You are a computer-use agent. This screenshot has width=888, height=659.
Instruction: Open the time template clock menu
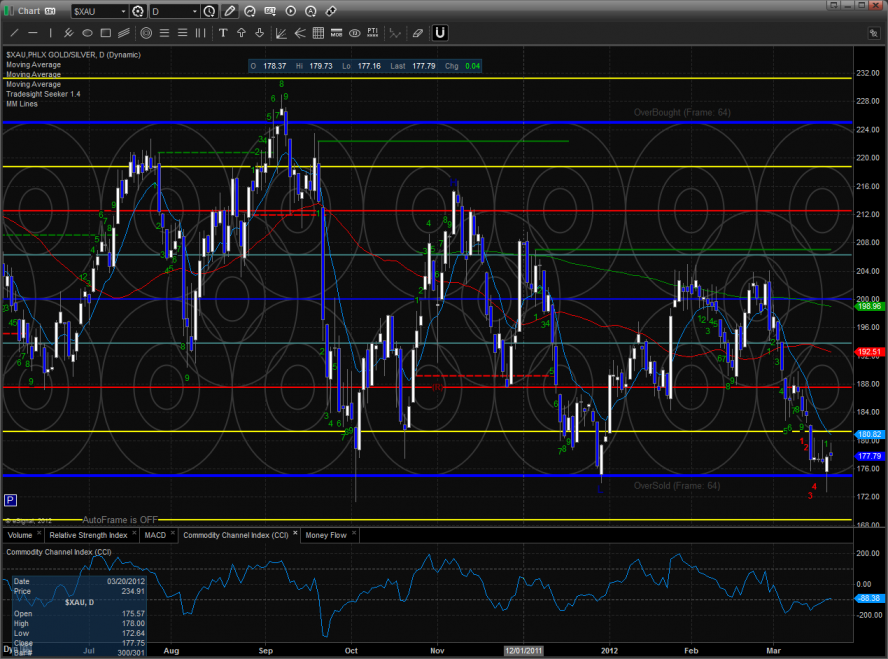click(209, 12)
